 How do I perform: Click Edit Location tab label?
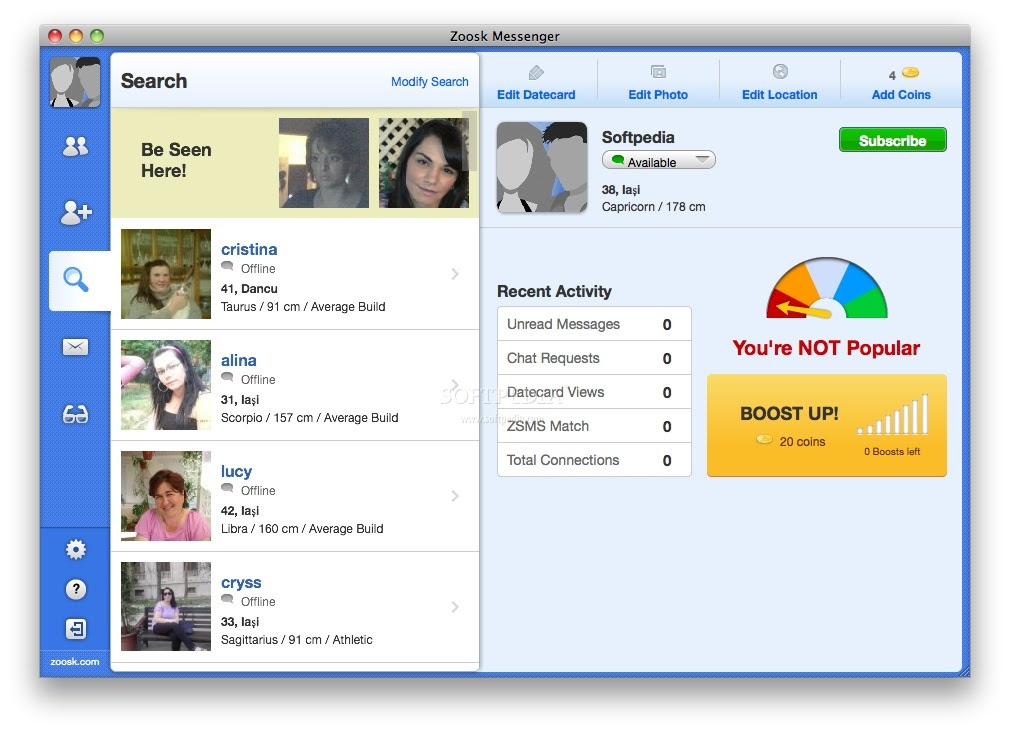pyautogui.click(x=779, y=95)
